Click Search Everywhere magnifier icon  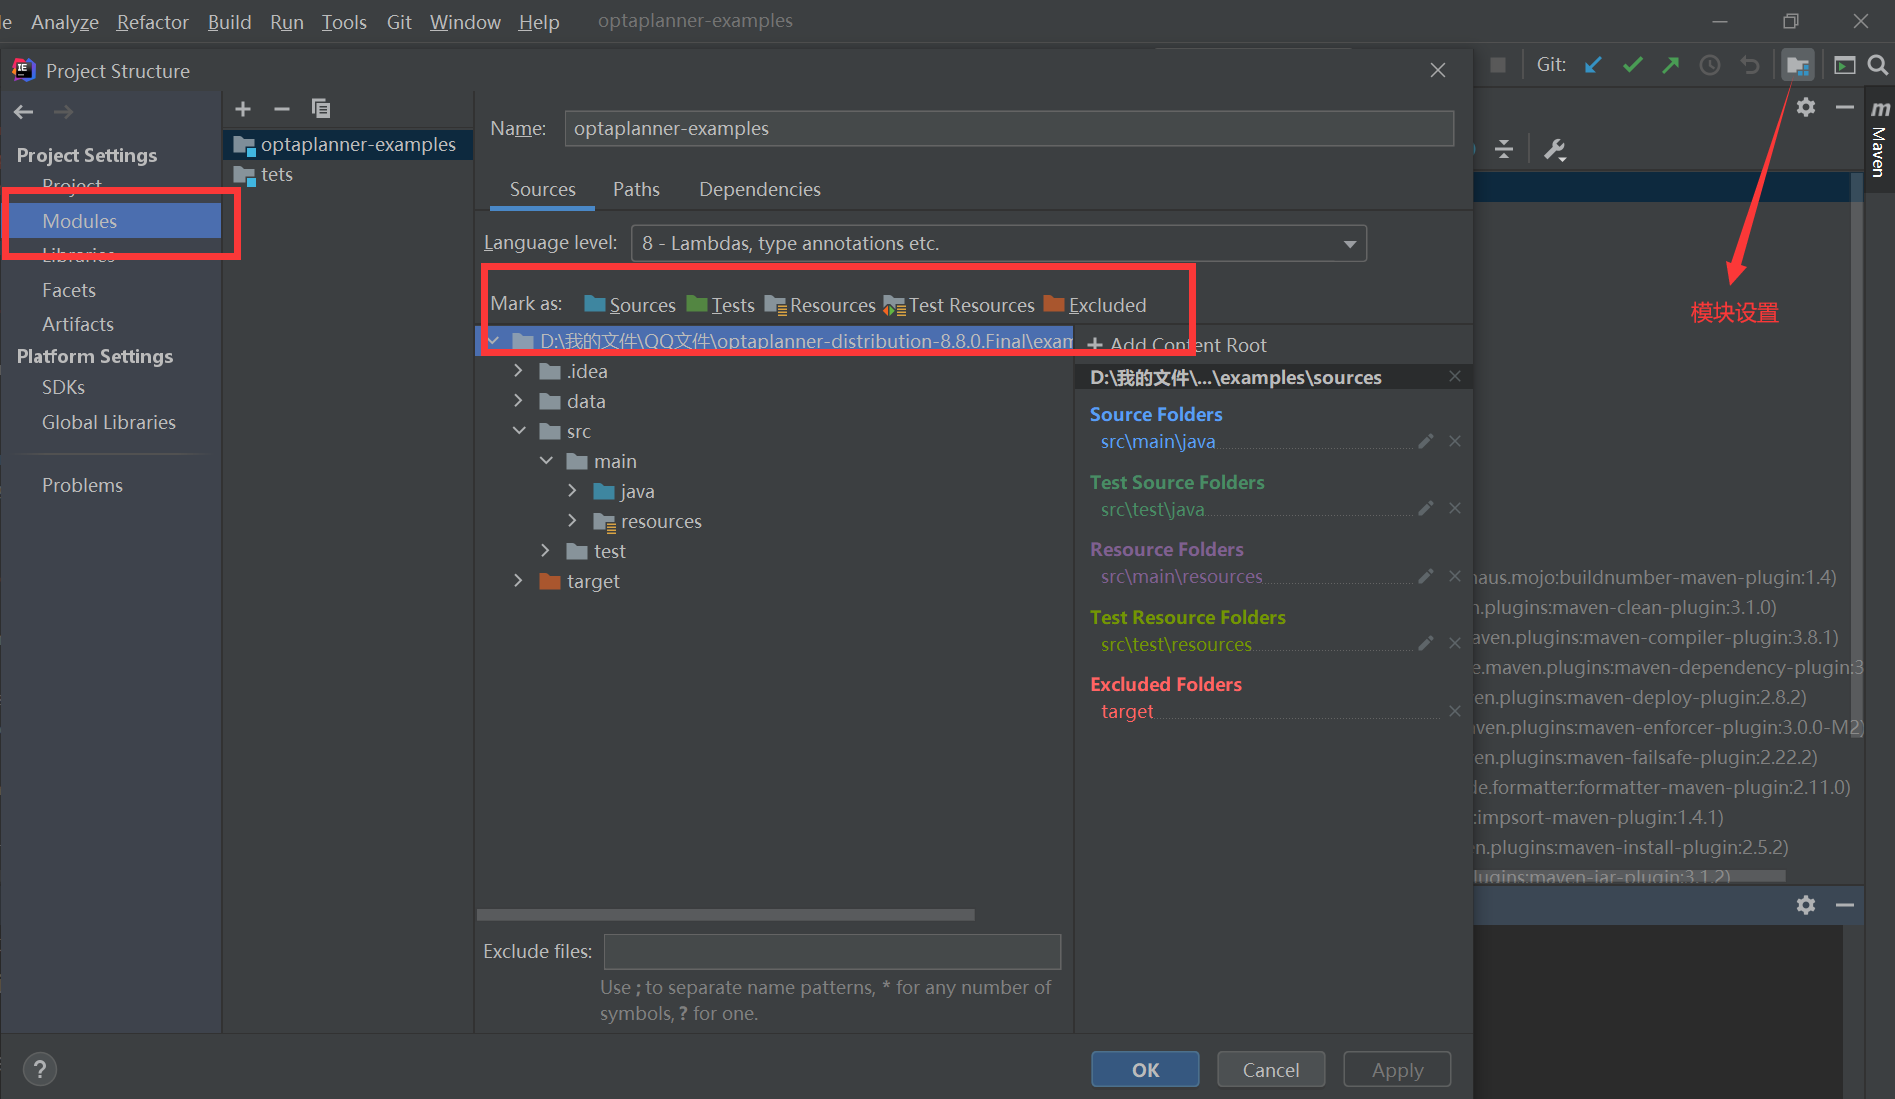pos(1878,65)
